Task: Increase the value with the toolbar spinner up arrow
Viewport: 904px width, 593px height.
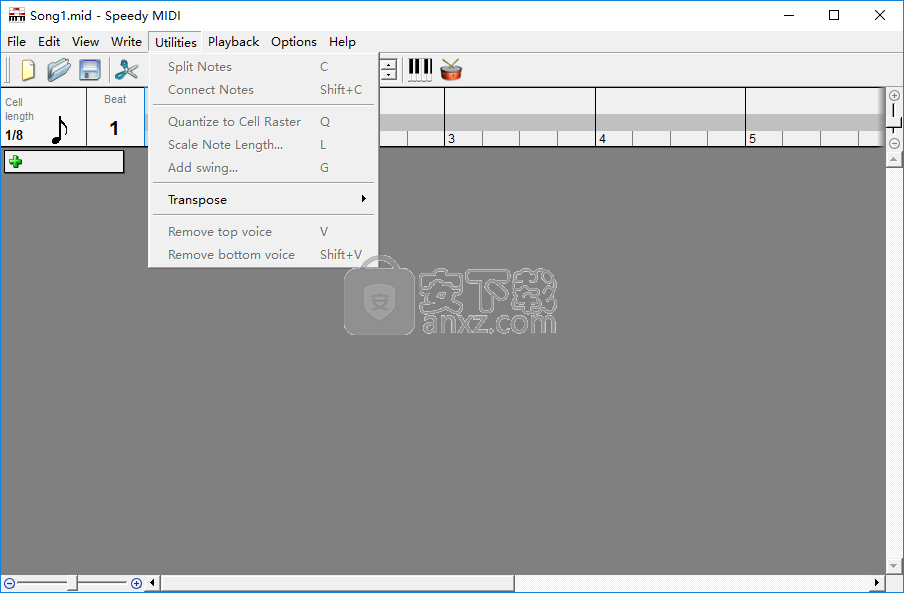Action: [389, 64]
